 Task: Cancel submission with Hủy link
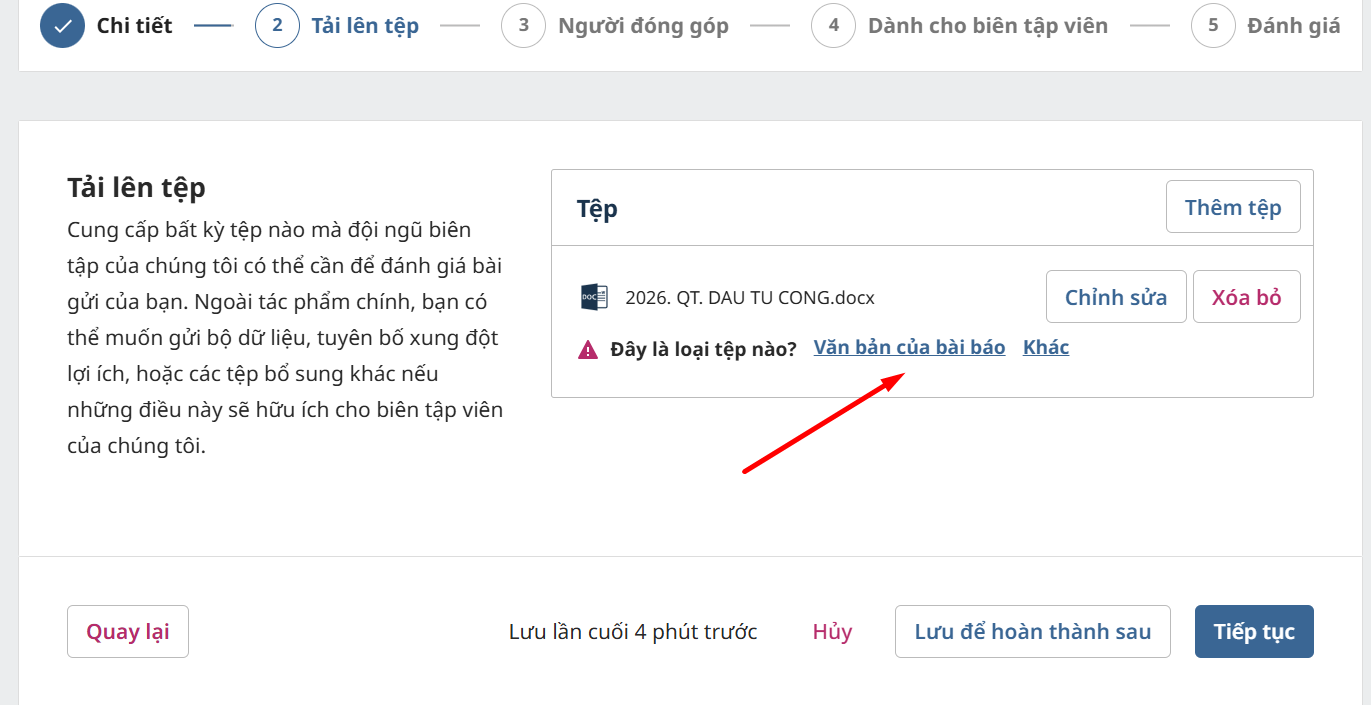click(x=832, y=632)
